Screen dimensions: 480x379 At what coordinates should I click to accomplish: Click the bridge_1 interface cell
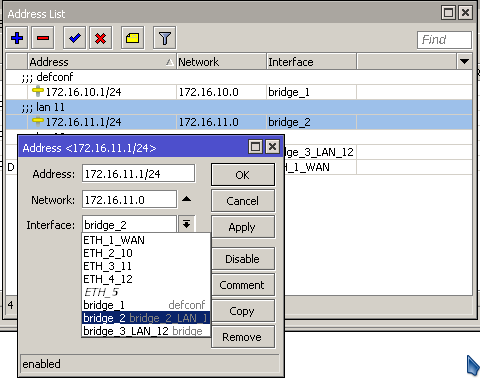pyautogui.click(x=311, y=92)
